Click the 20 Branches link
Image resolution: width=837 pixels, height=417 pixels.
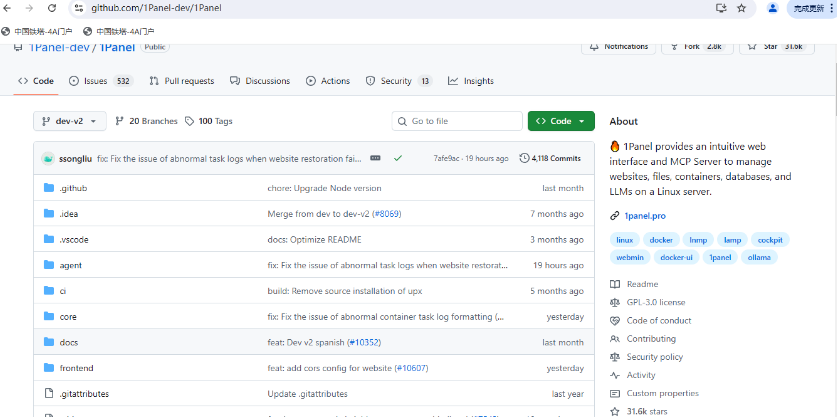(x=146, y=121)
